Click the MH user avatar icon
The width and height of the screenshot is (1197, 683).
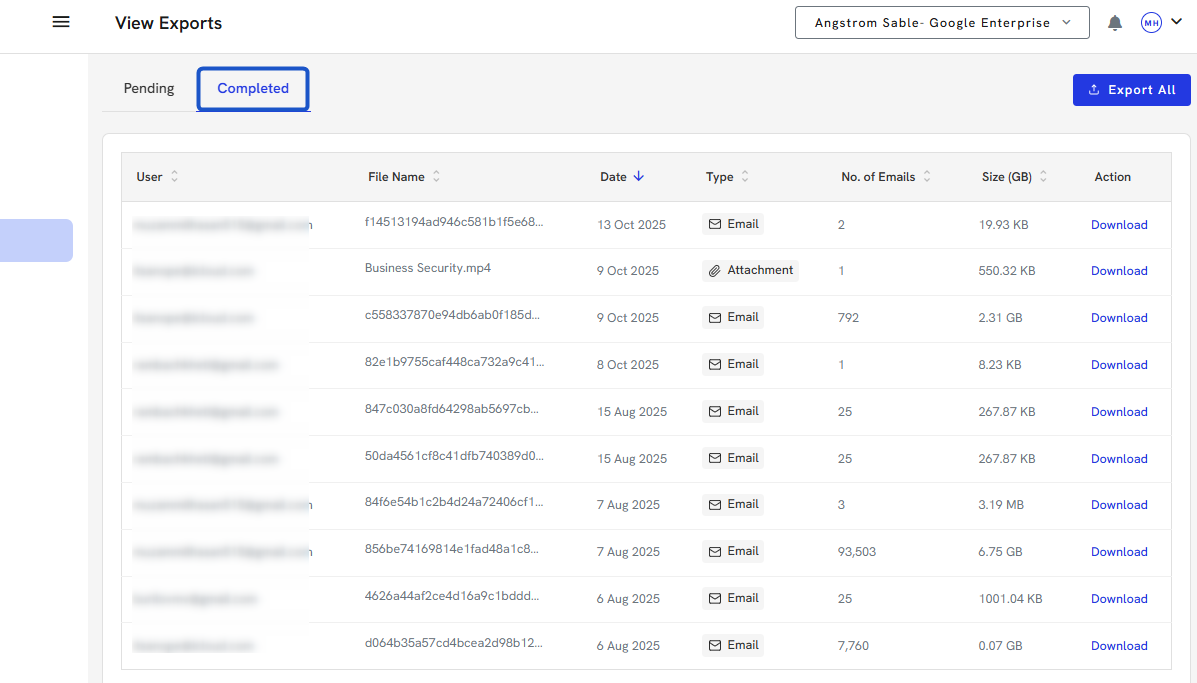pyautogui.click(x=1151, y=23)
